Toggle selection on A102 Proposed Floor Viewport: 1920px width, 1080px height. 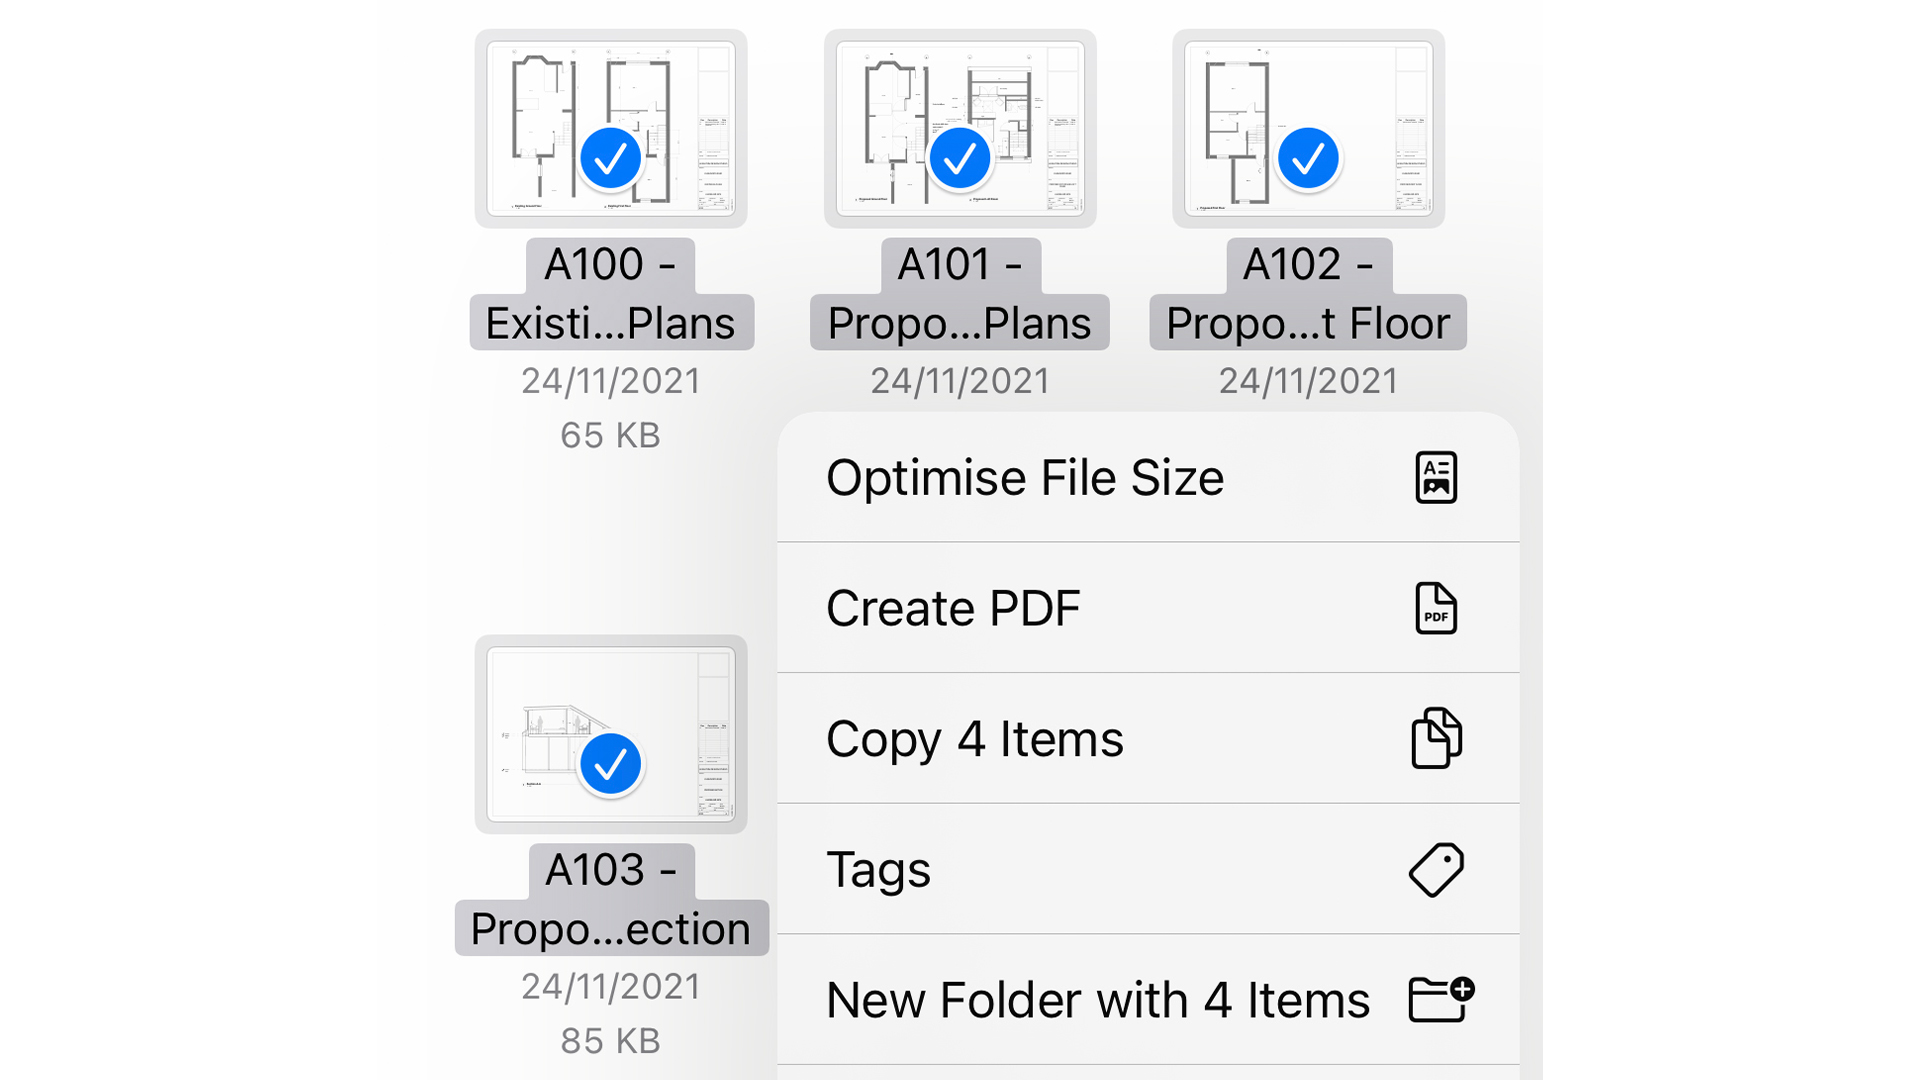pyautogui.click(x=1307, y=157)
